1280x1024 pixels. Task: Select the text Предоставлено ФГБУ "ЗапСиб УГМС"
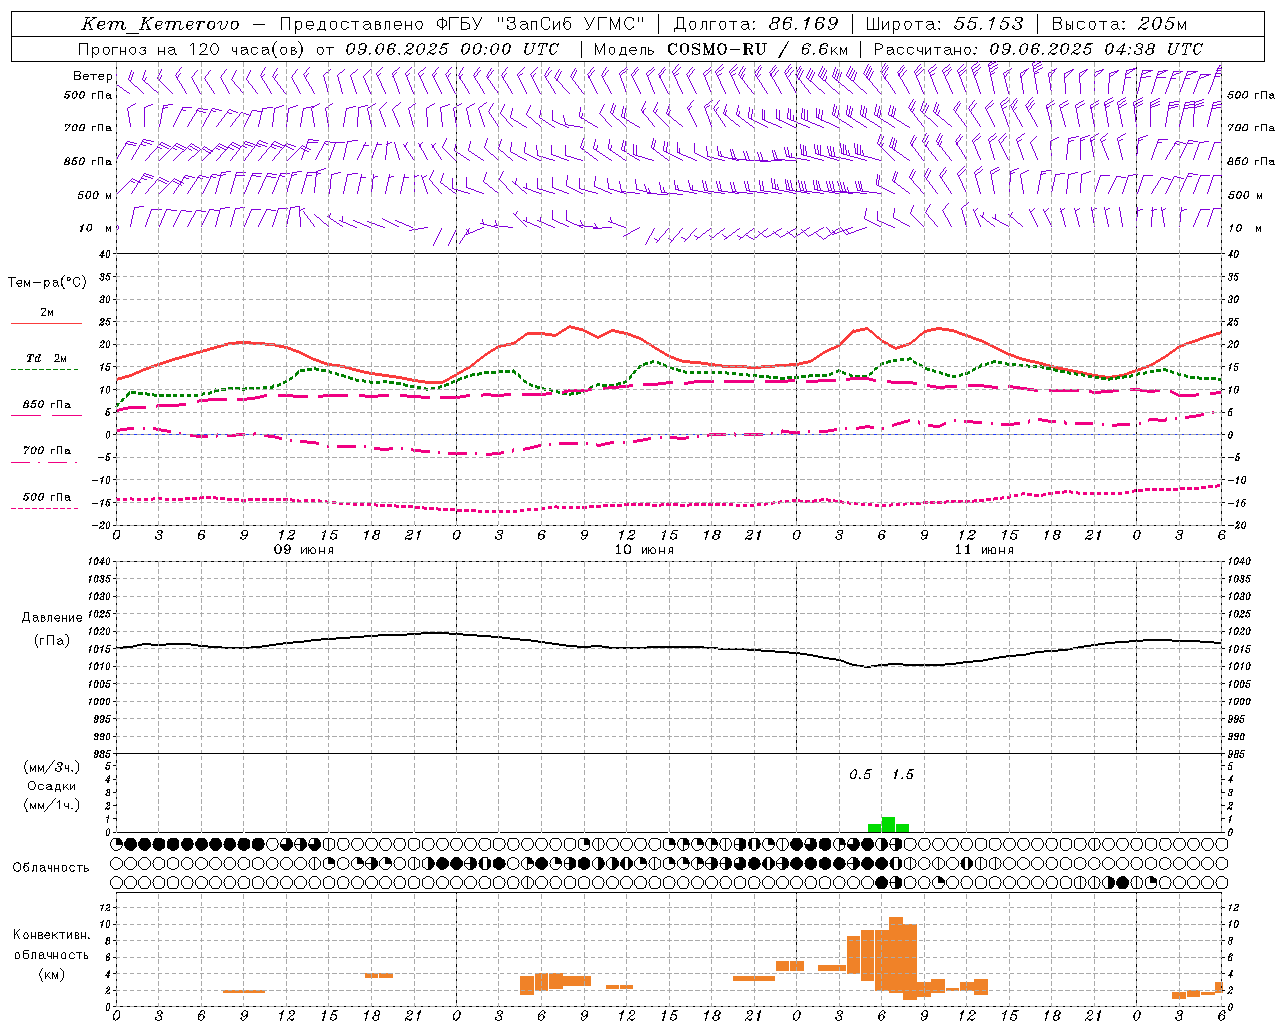[x=462, y=24]
